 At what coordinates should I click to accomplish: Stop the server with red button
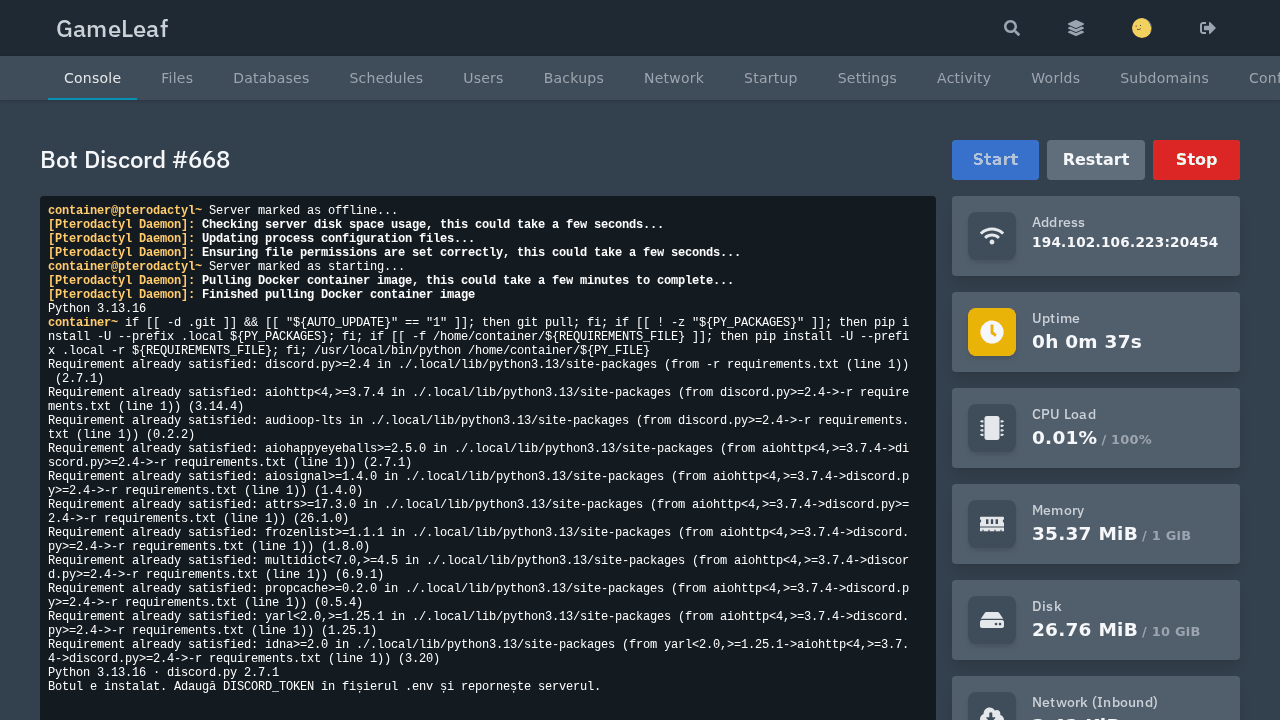(x=1196, y=160)
